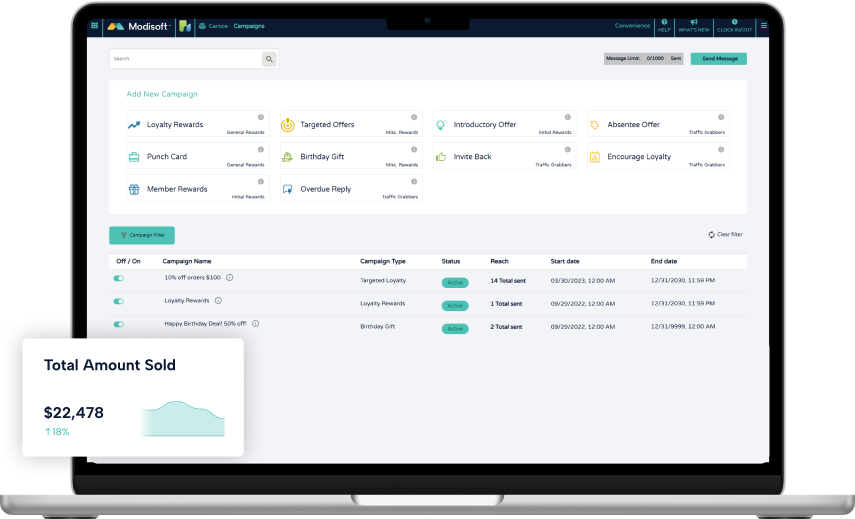Add a Member Rewards campaign
This screenshot has width=855, height=519.
[x=197, y=188]
